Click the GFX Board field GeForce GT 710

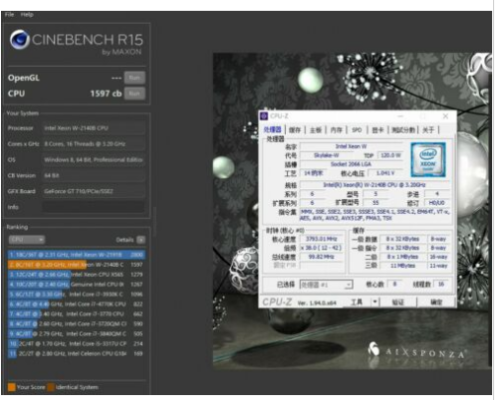pos(93,191)
